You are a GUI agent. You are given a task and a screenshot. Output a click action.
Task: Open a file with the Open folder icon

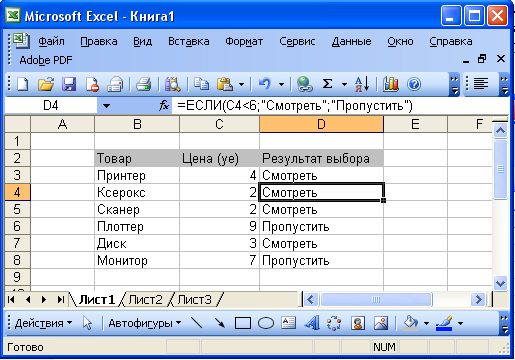(x=46, y=84)
